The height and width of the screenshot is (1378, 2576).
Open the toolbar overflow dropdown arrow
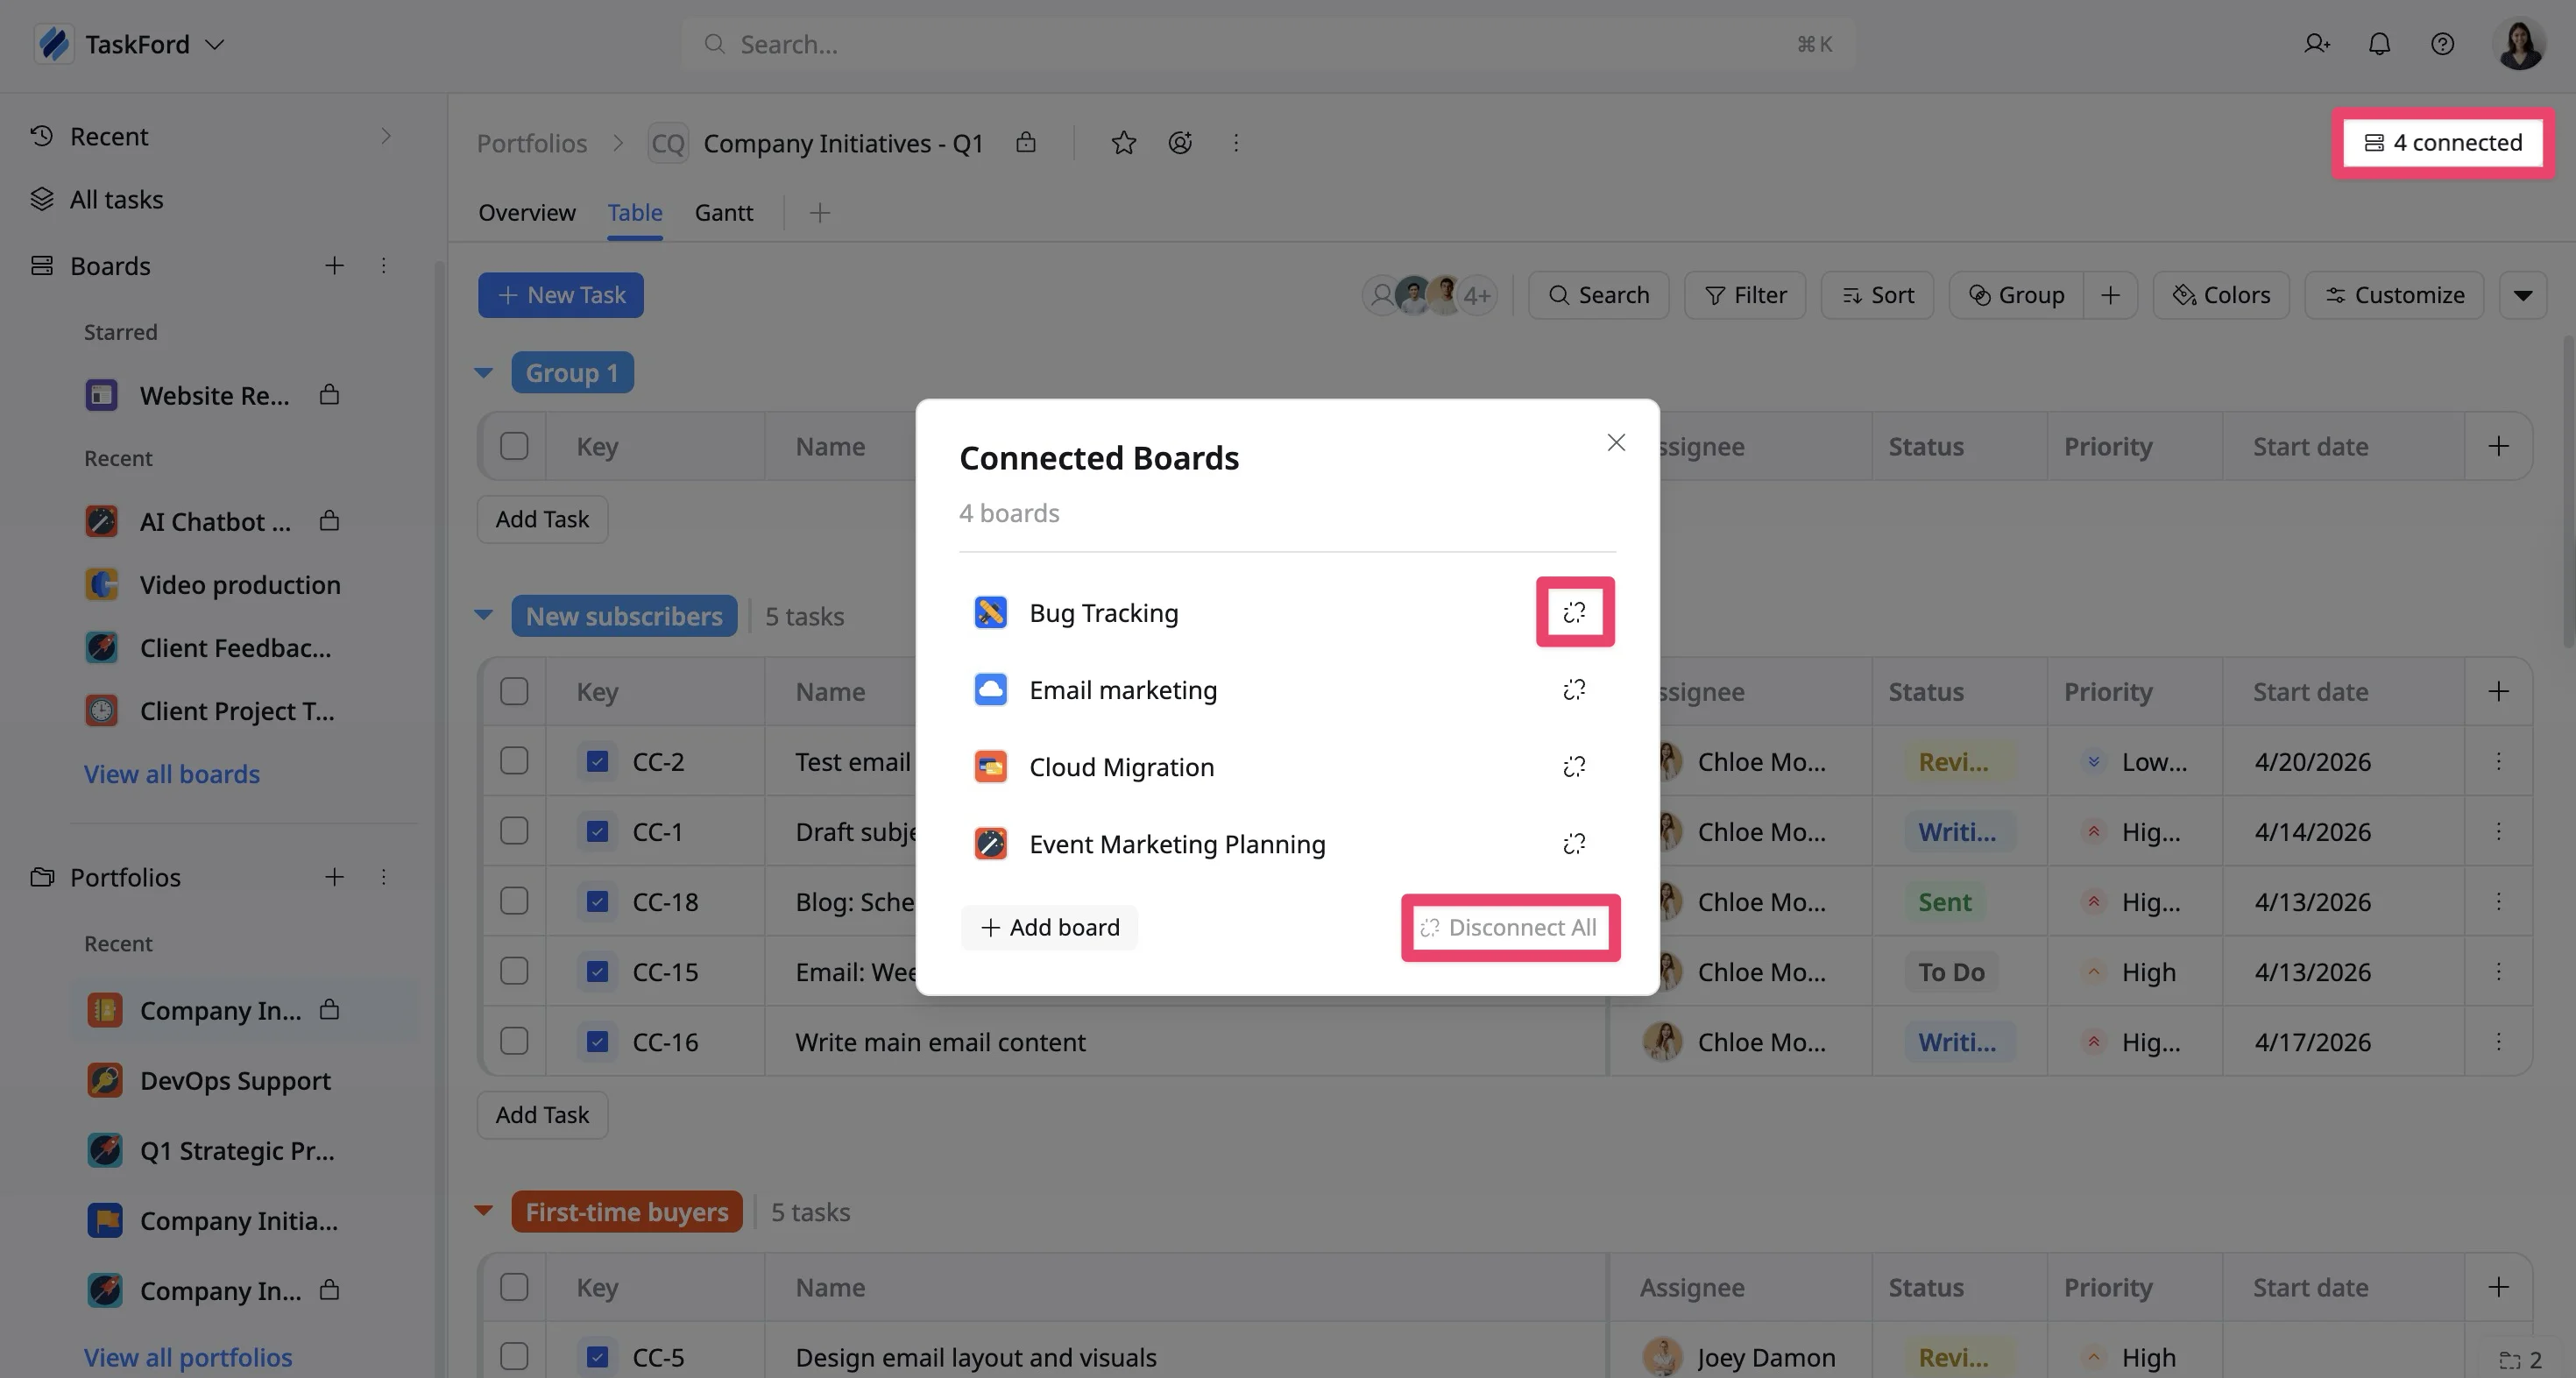2522,295
